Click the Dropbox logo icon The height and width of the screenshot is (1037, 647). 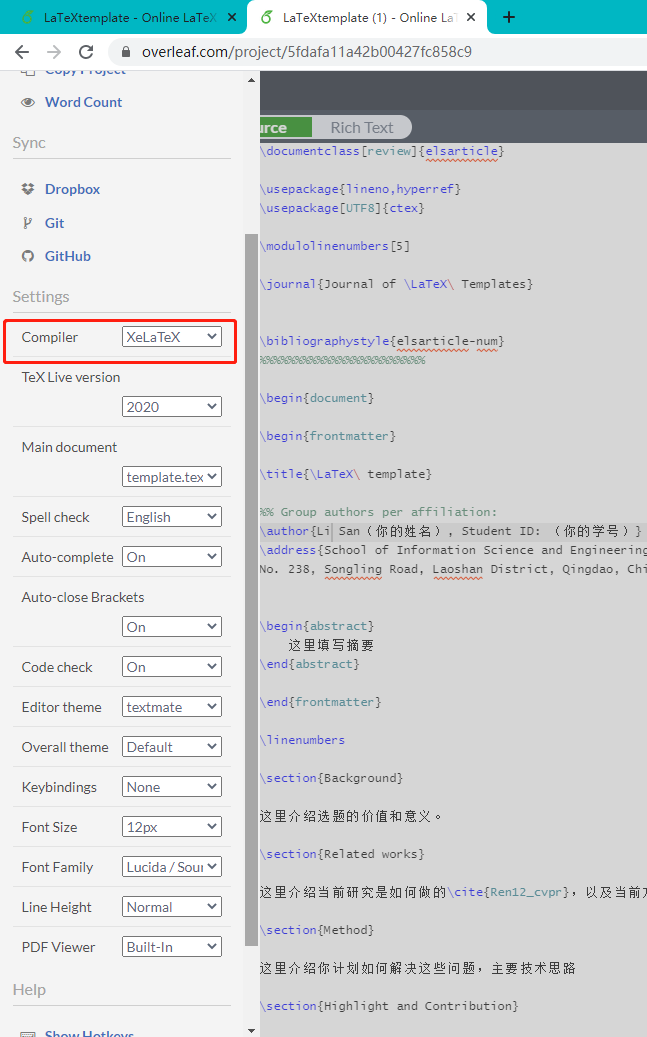pos(28,189)
